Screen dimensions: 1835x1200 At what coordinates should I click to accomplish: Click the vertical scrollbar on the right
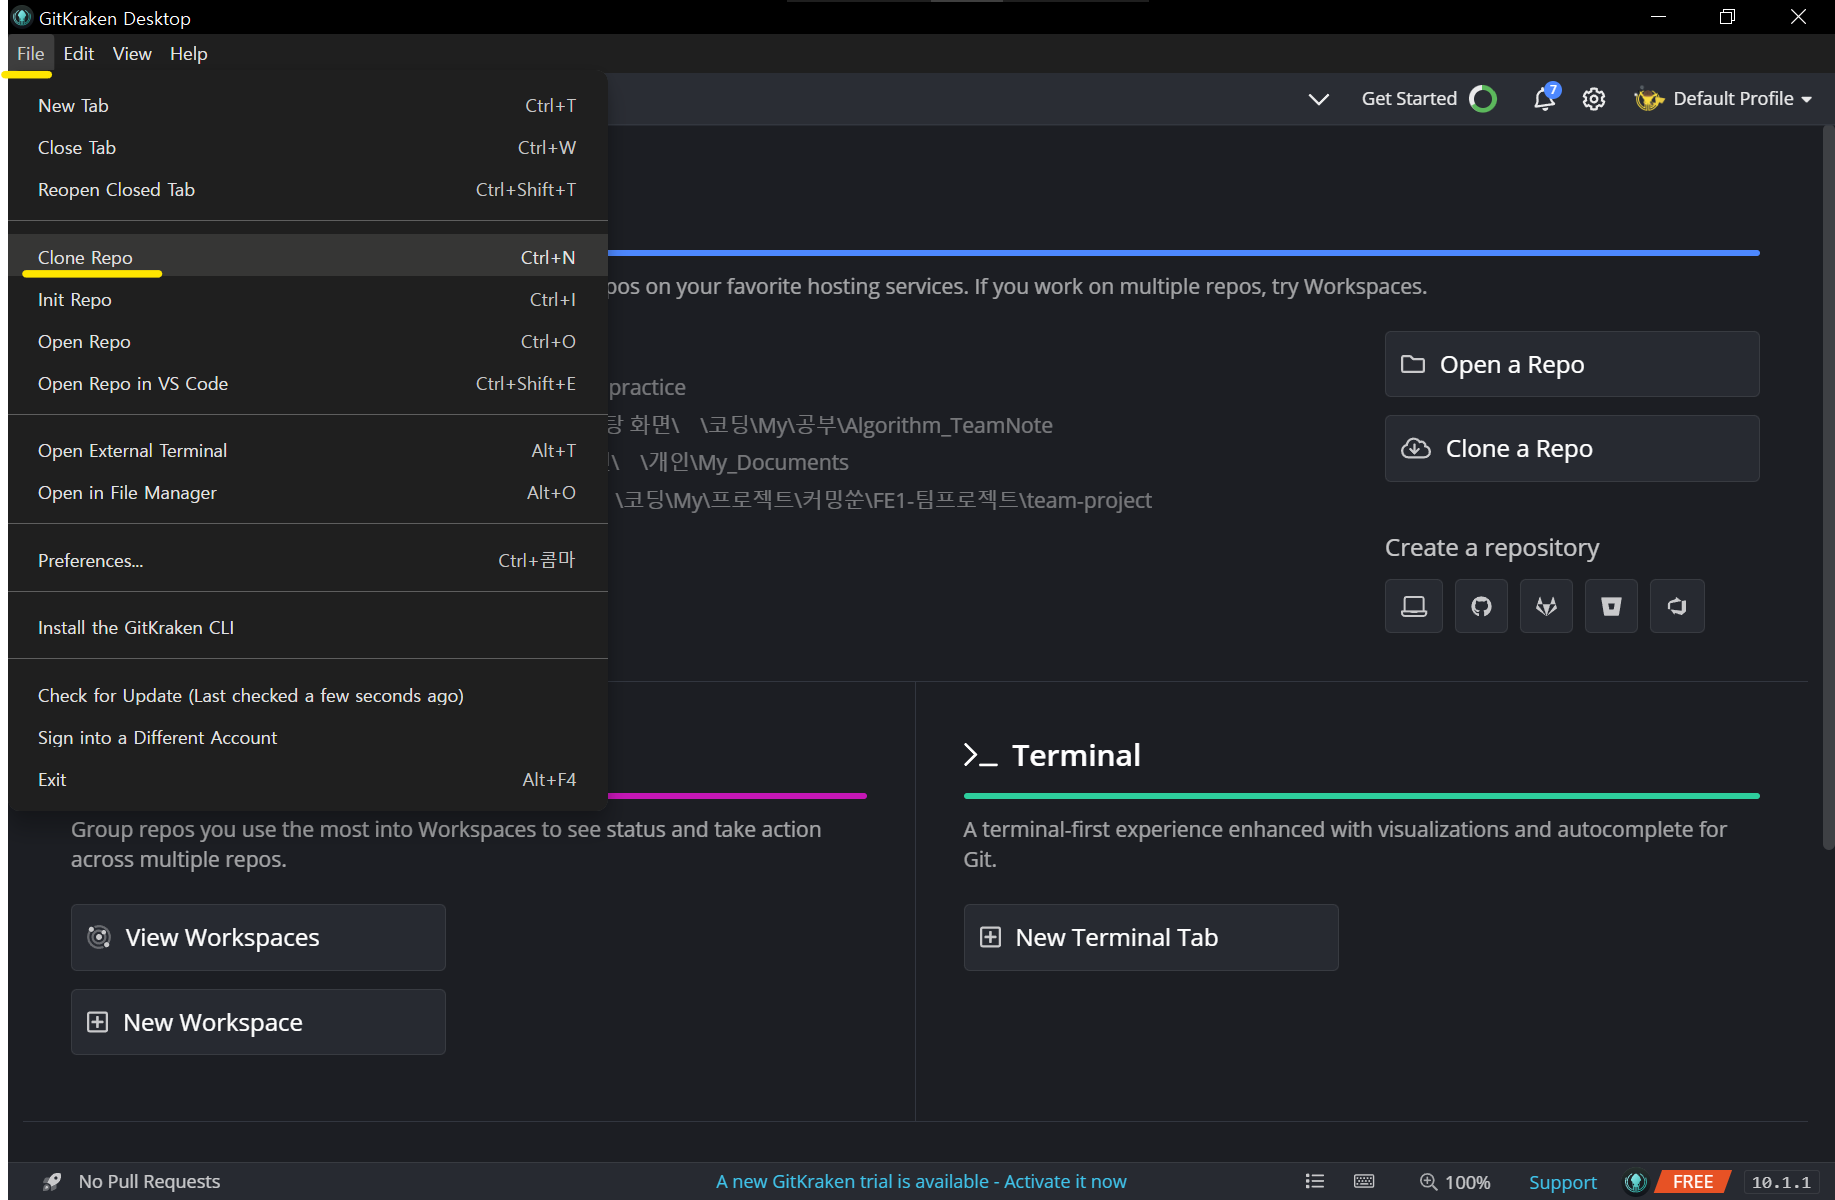point(1827,487)
